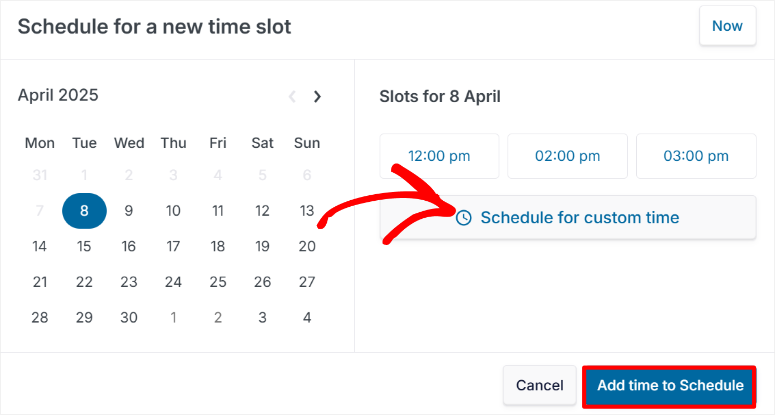Screen dimensions: 775x415
Task: Choose April 28 in the calendar
Action: 40,317
